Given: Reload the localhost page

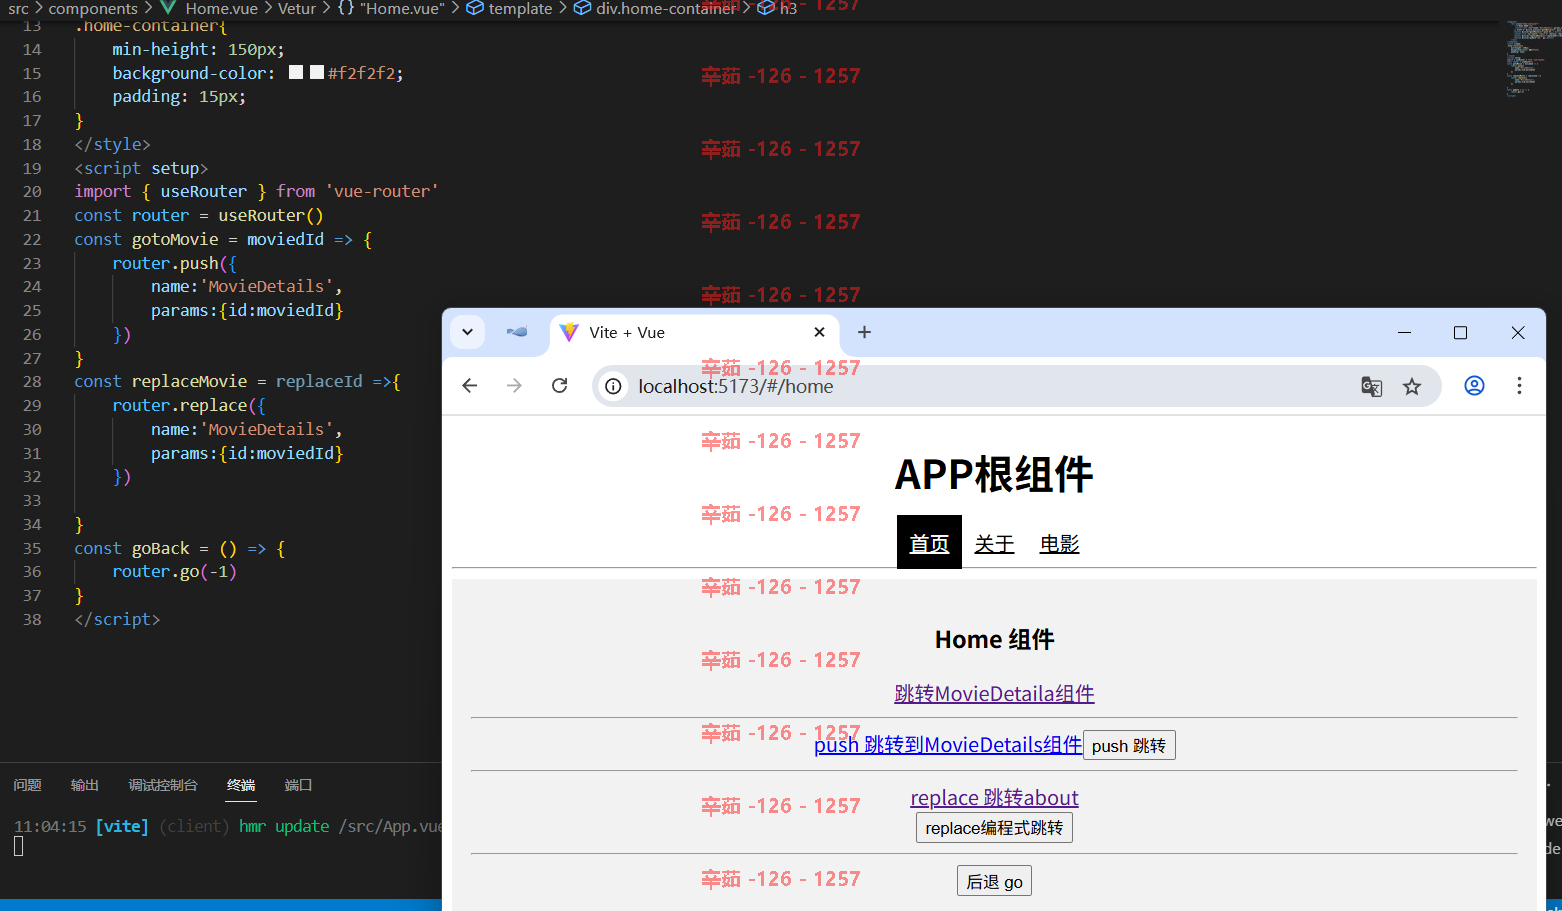Looking at the screenshot, I should point(560,386).
